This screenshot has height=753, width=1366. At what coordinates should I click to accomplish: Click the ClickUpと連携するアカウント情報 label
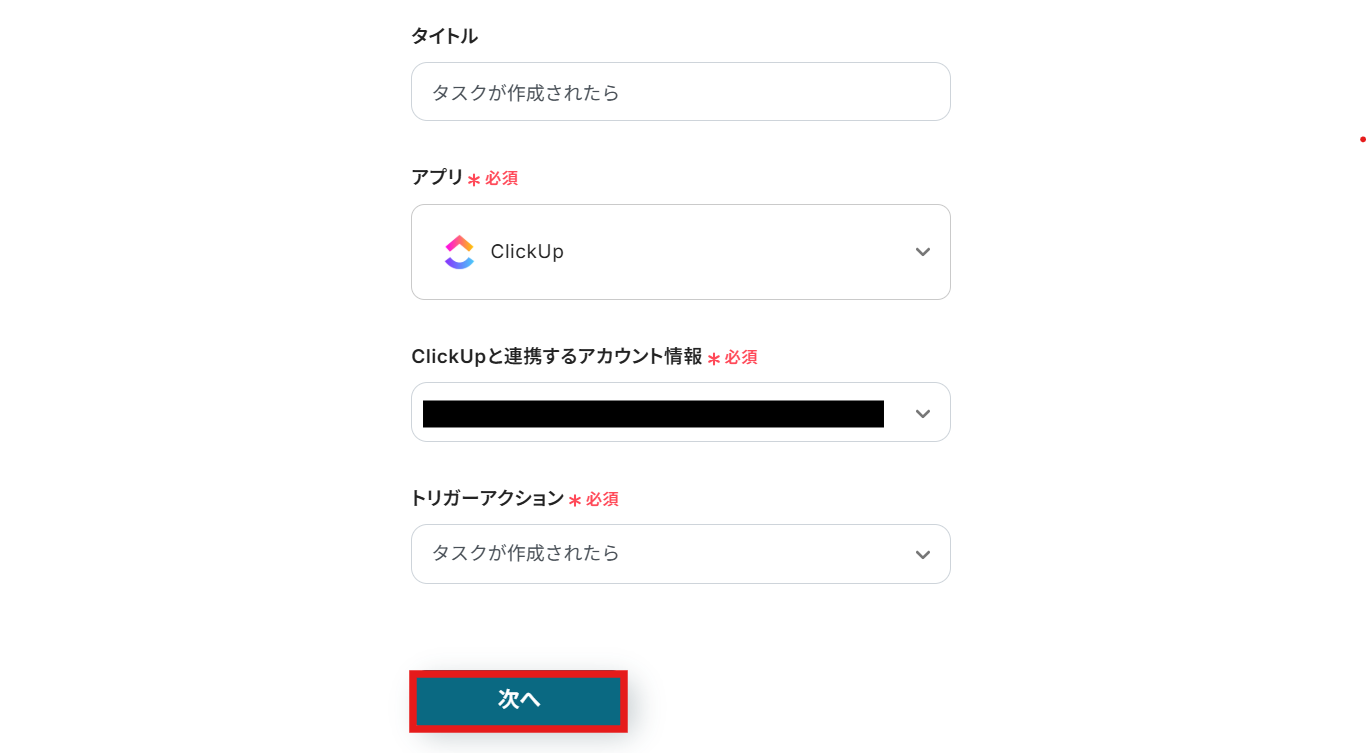pyautogui.click(x=556, y=357)
